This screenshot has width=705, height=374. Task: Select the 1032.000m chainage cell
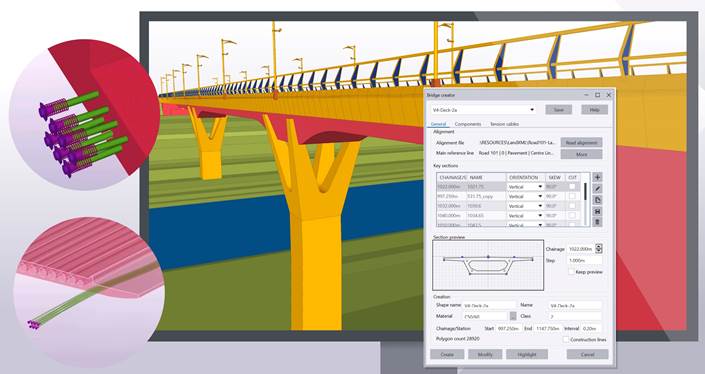451,205
